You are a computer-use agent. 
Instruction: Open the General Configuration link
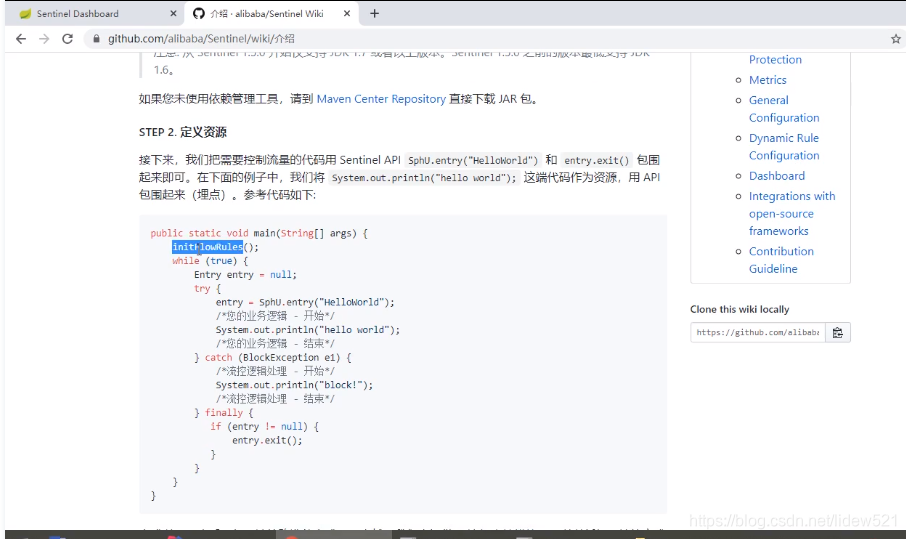pyautogui.click(x=784, y=109)
